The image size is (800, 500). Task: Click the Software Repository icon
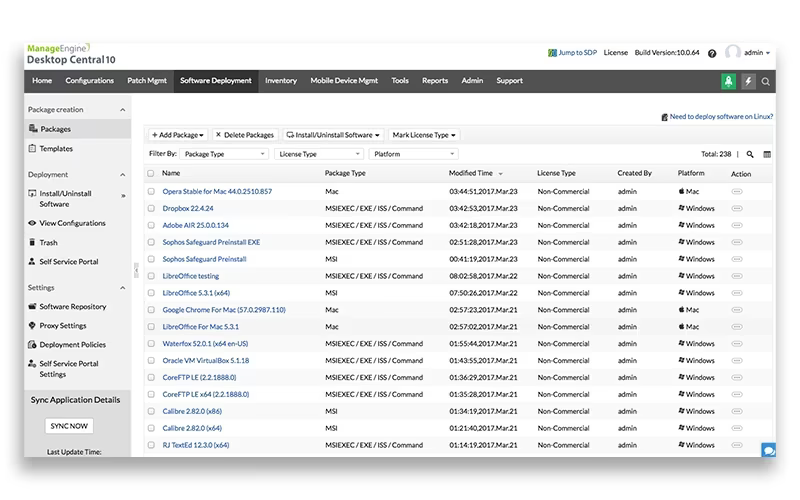[32, 307]
